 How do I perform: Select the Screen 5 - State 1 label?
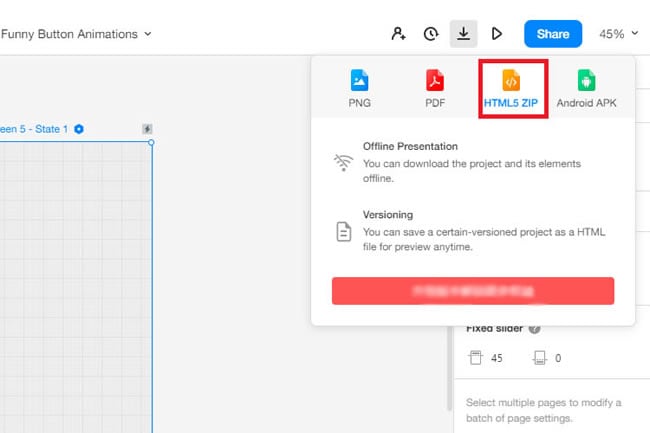[34, 129]
